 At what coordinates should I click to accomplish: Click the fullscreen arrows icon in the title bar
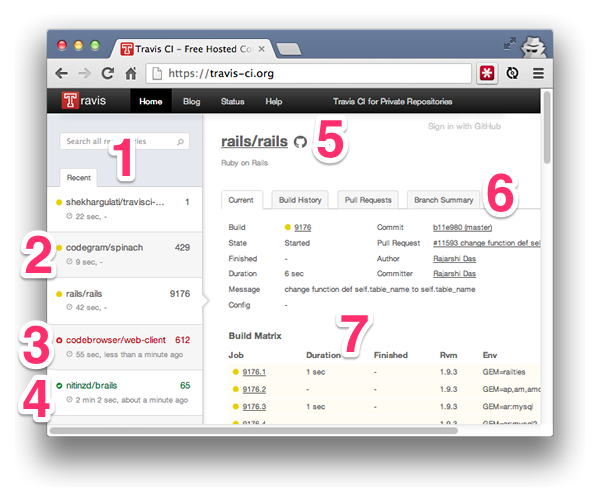coord(510,43)
